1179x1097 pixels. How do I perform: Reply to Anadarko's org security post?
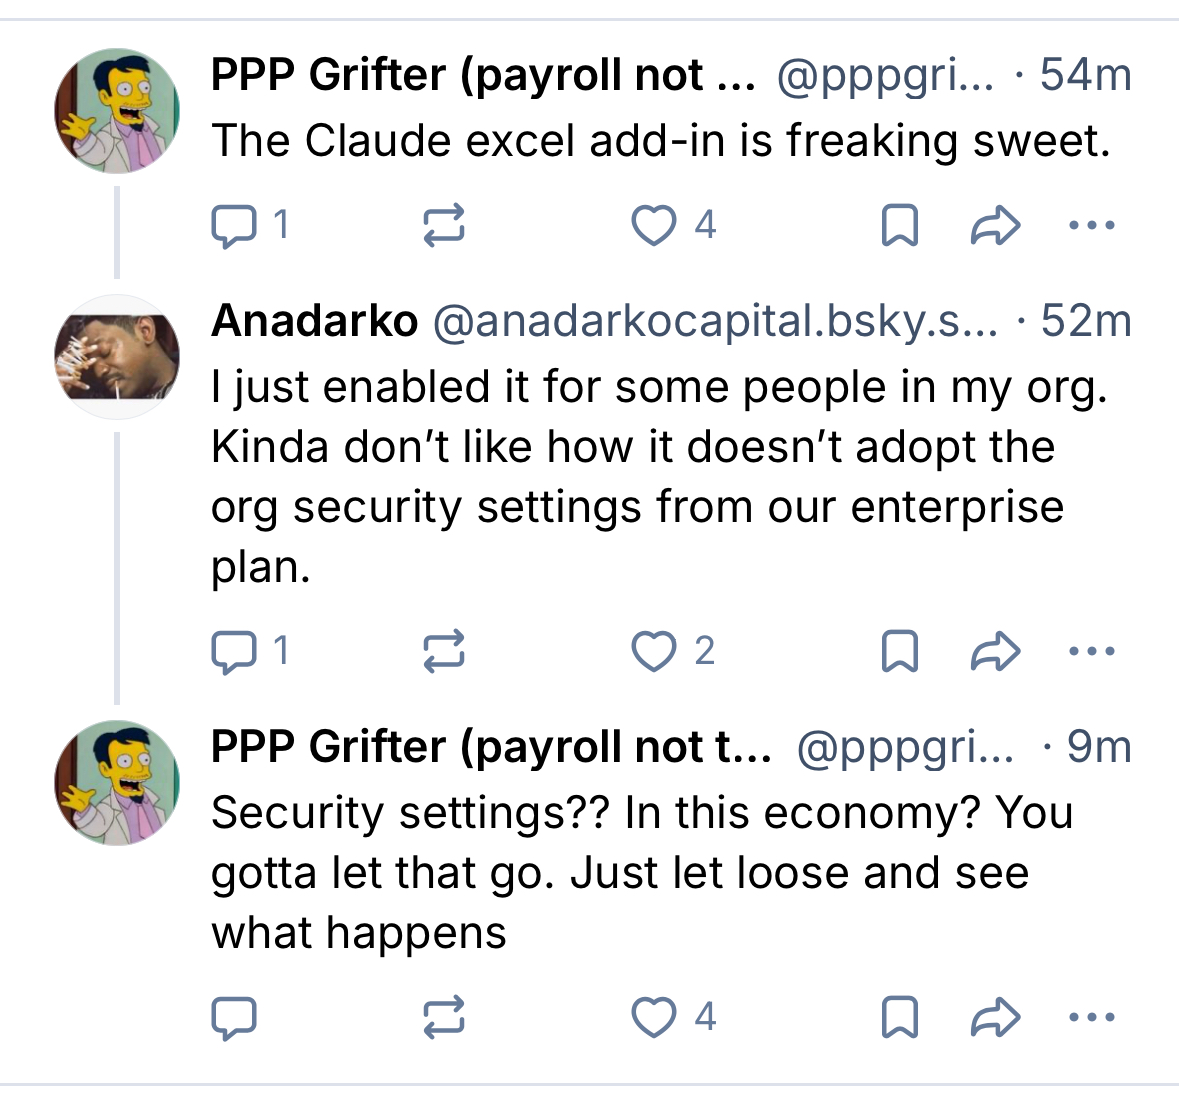tap(234, 651)
